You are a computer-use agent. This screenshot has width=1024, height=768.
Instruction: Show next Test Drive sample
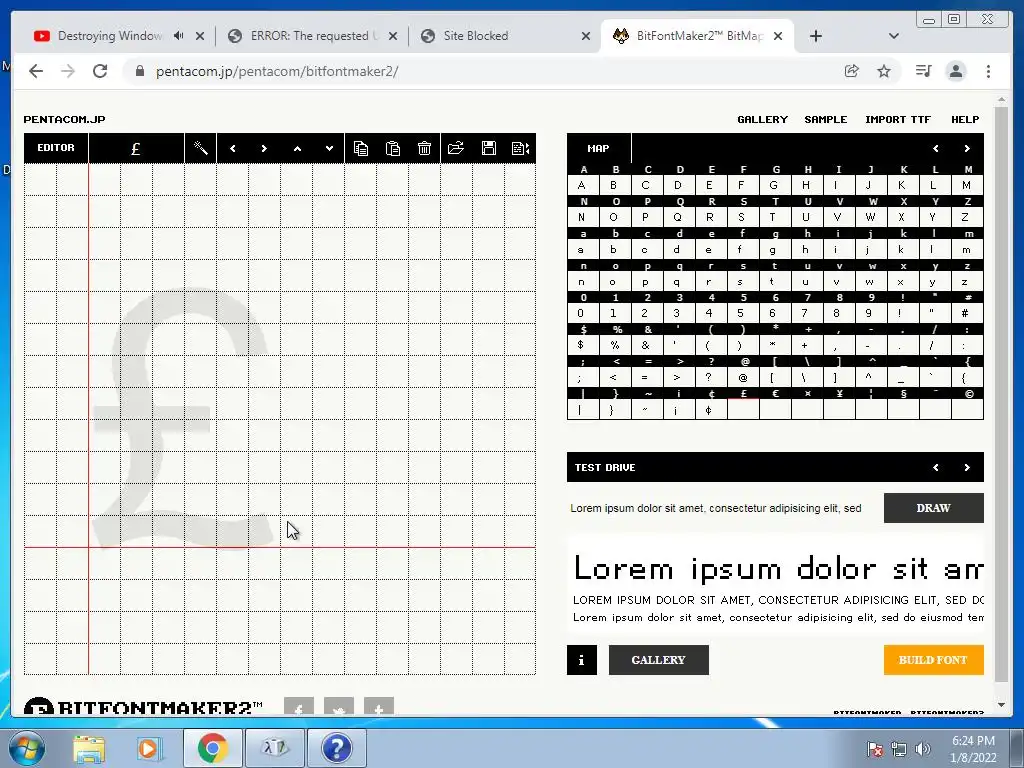[x=967, y=468]
